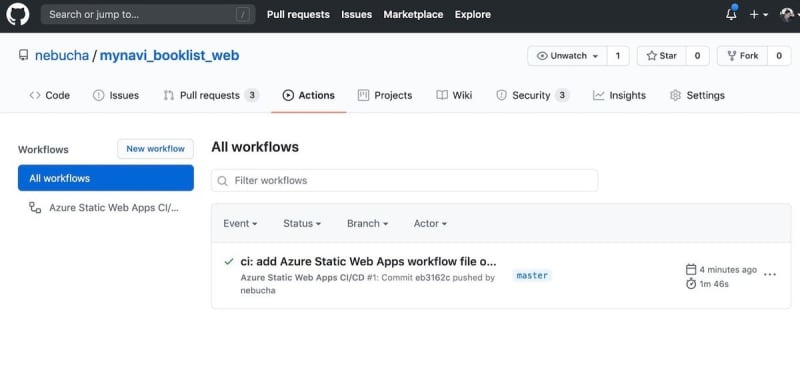Click the All workflows heading
Screen dimensions: 800x365
255,148
